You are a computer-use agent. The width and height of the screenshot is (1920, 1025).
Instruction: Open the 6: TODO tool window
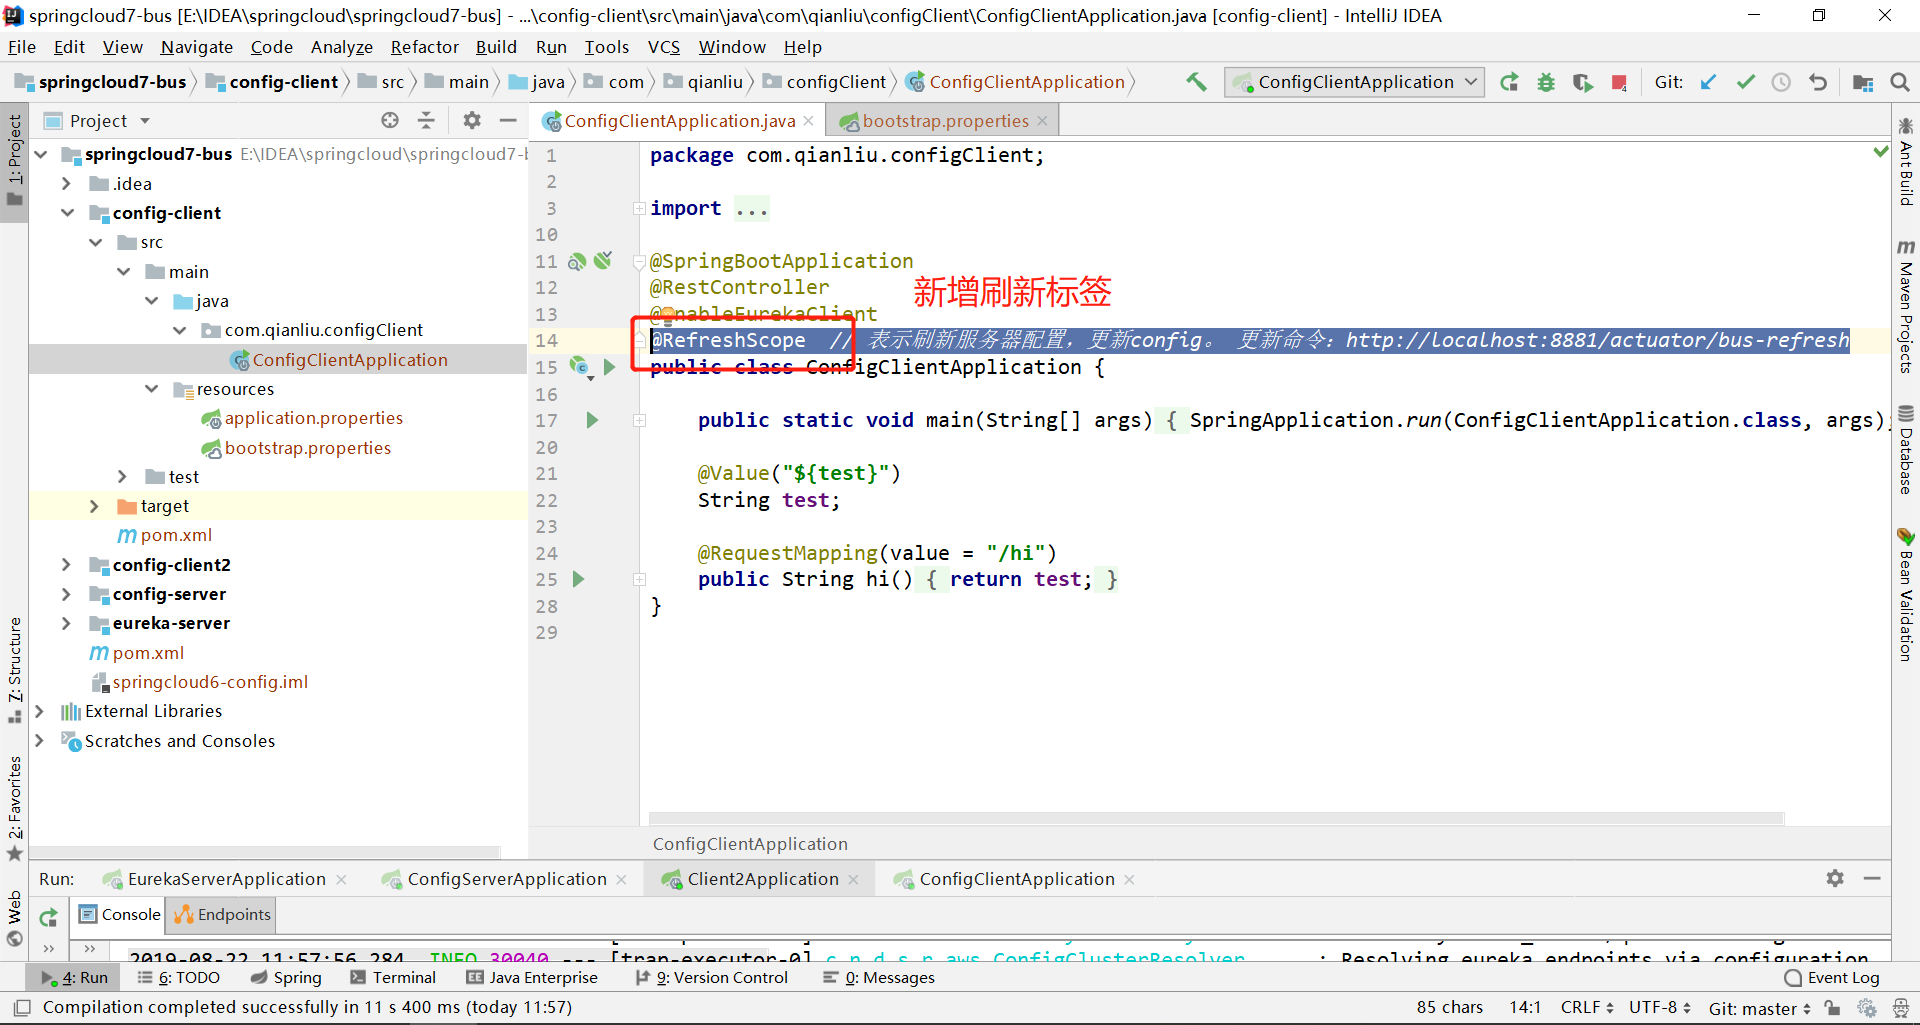(178, 978)
